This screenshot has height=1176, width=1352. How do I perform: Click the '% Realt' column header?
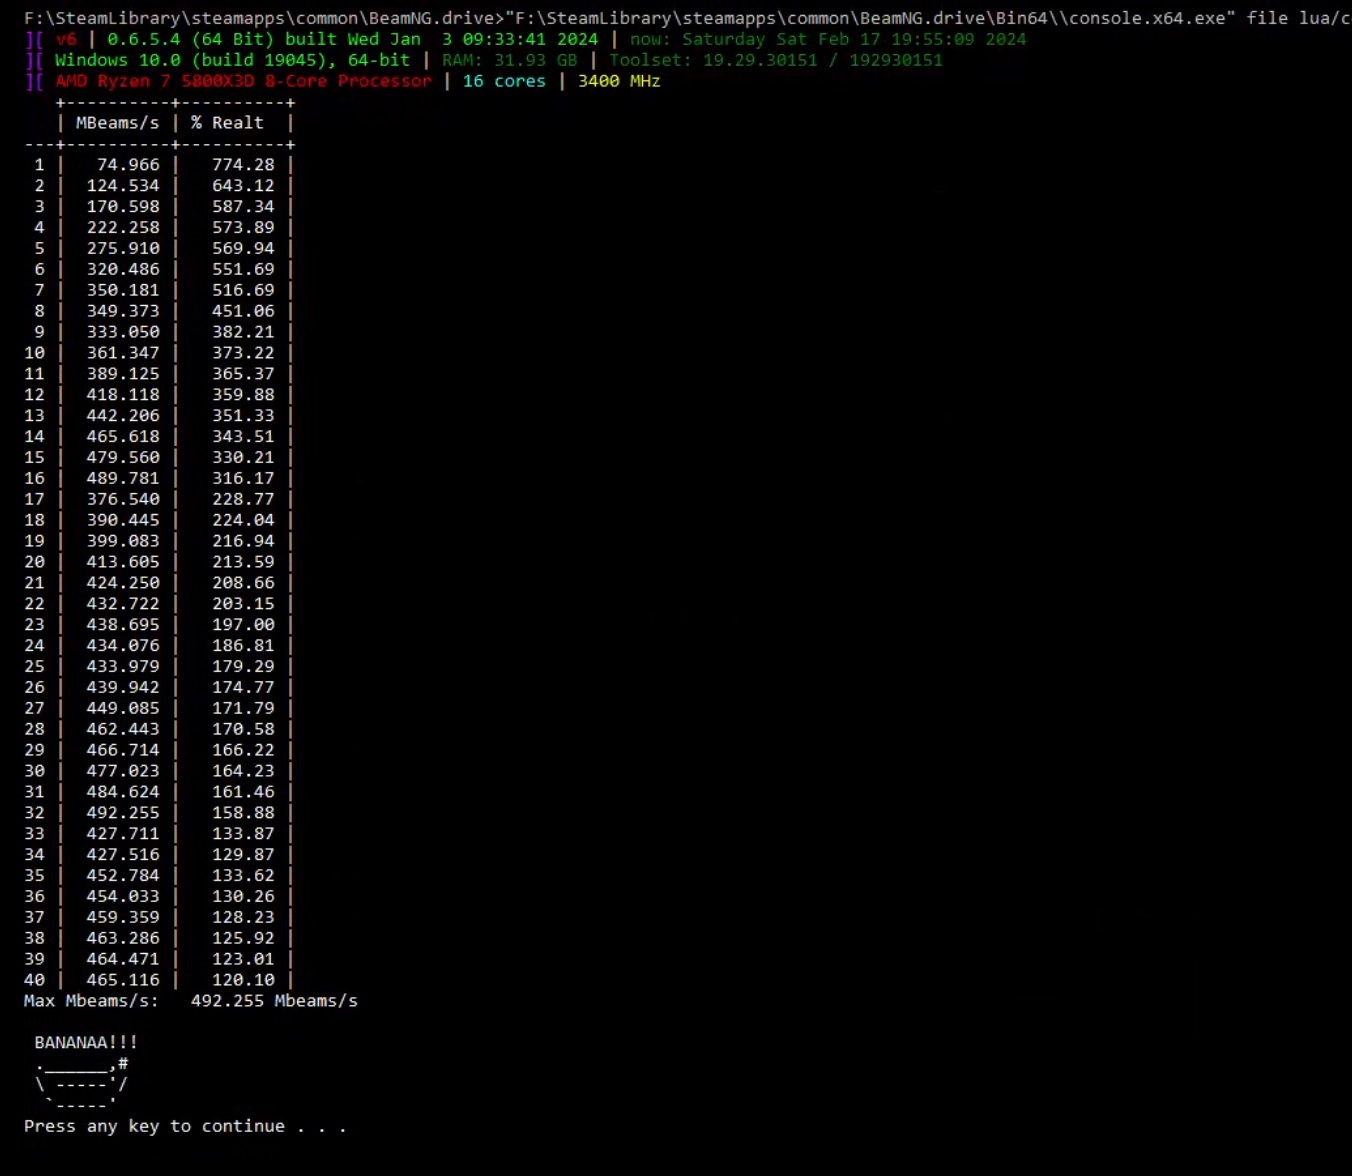pos(227,123)
